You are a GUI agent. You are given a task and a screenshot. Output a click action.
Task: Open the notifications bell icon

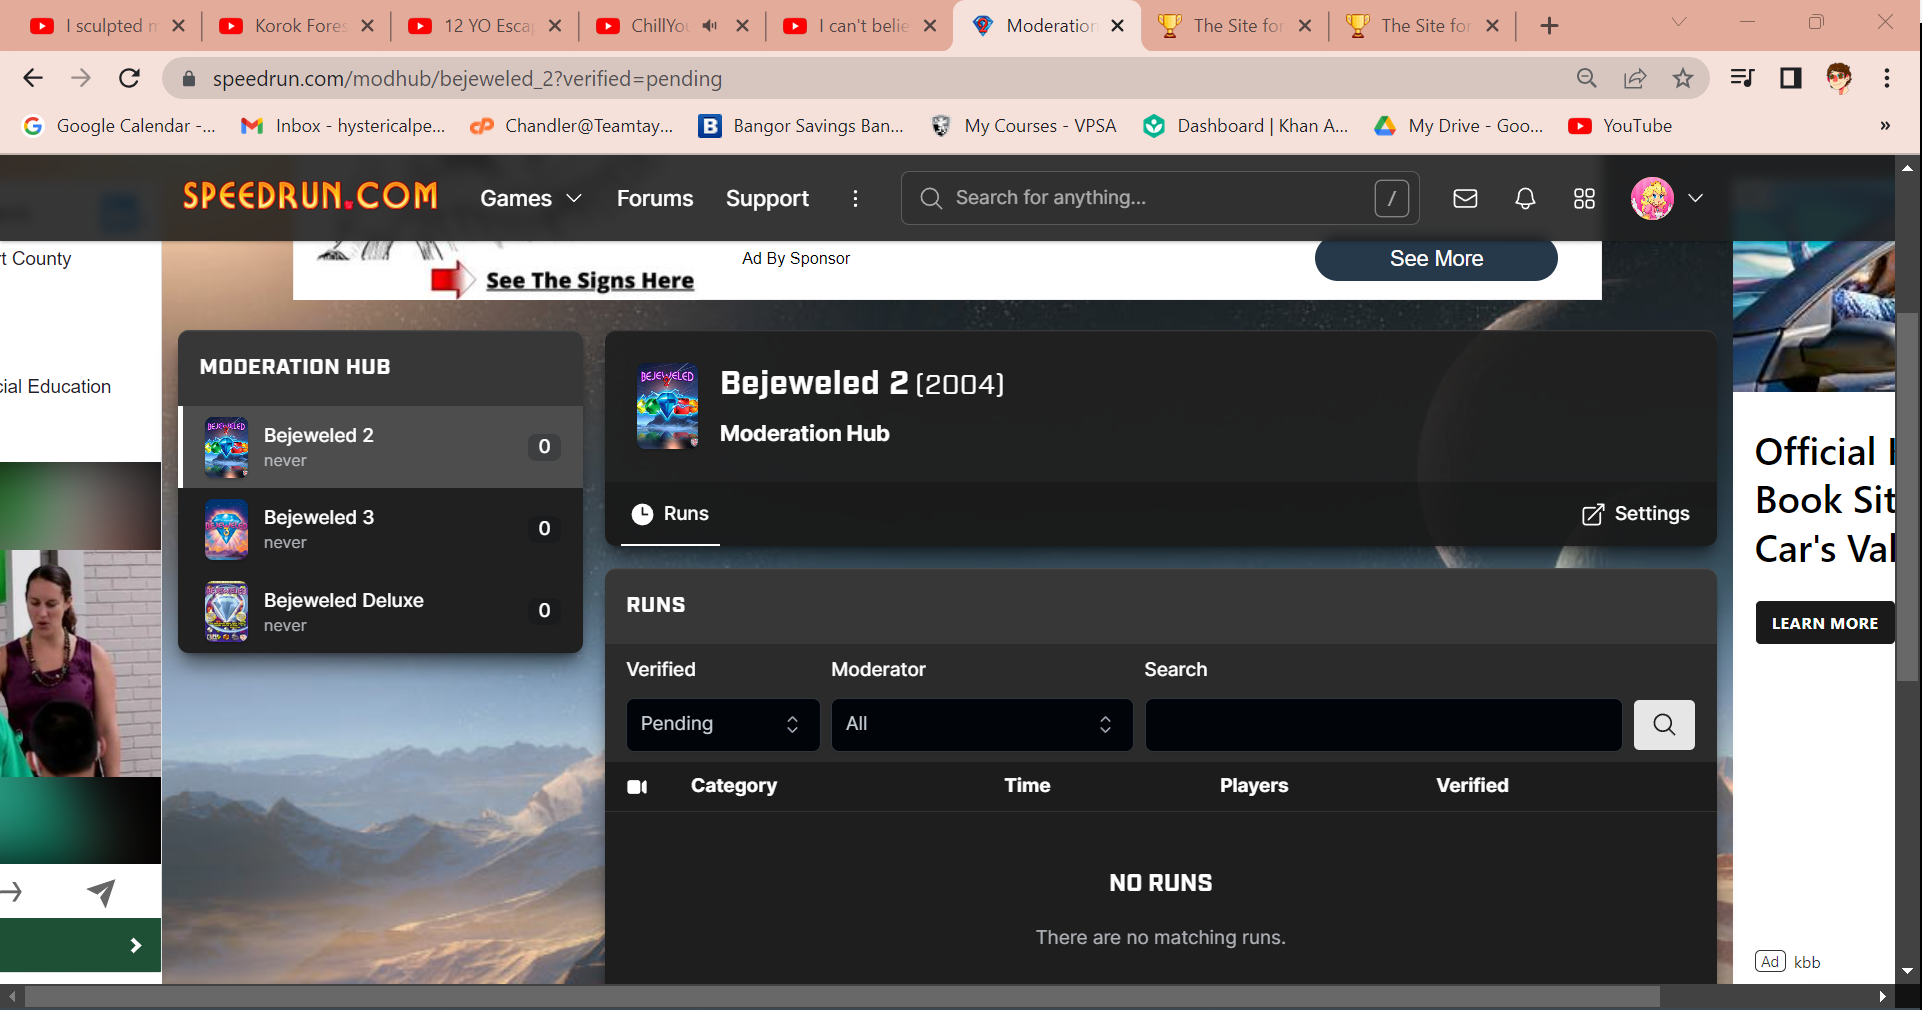pos(1525,198)
